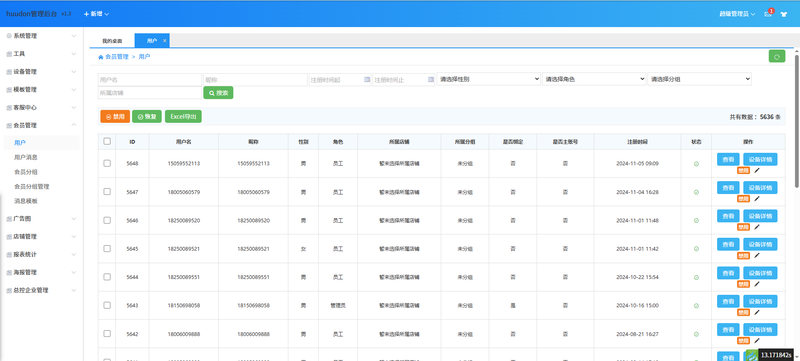Check the box for user ID 5644
This screenshot has width=800, height=361.
[107, 277]
